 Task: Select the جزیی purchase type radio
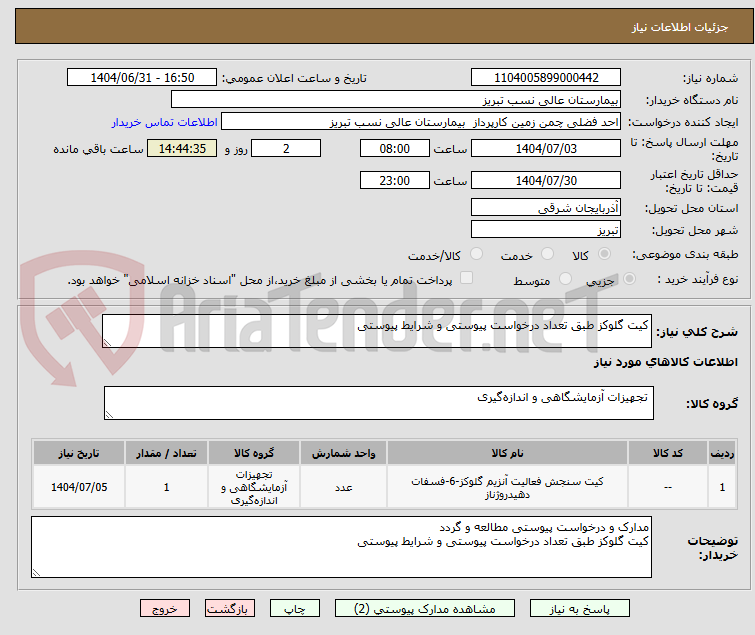[x=629, y=279]
